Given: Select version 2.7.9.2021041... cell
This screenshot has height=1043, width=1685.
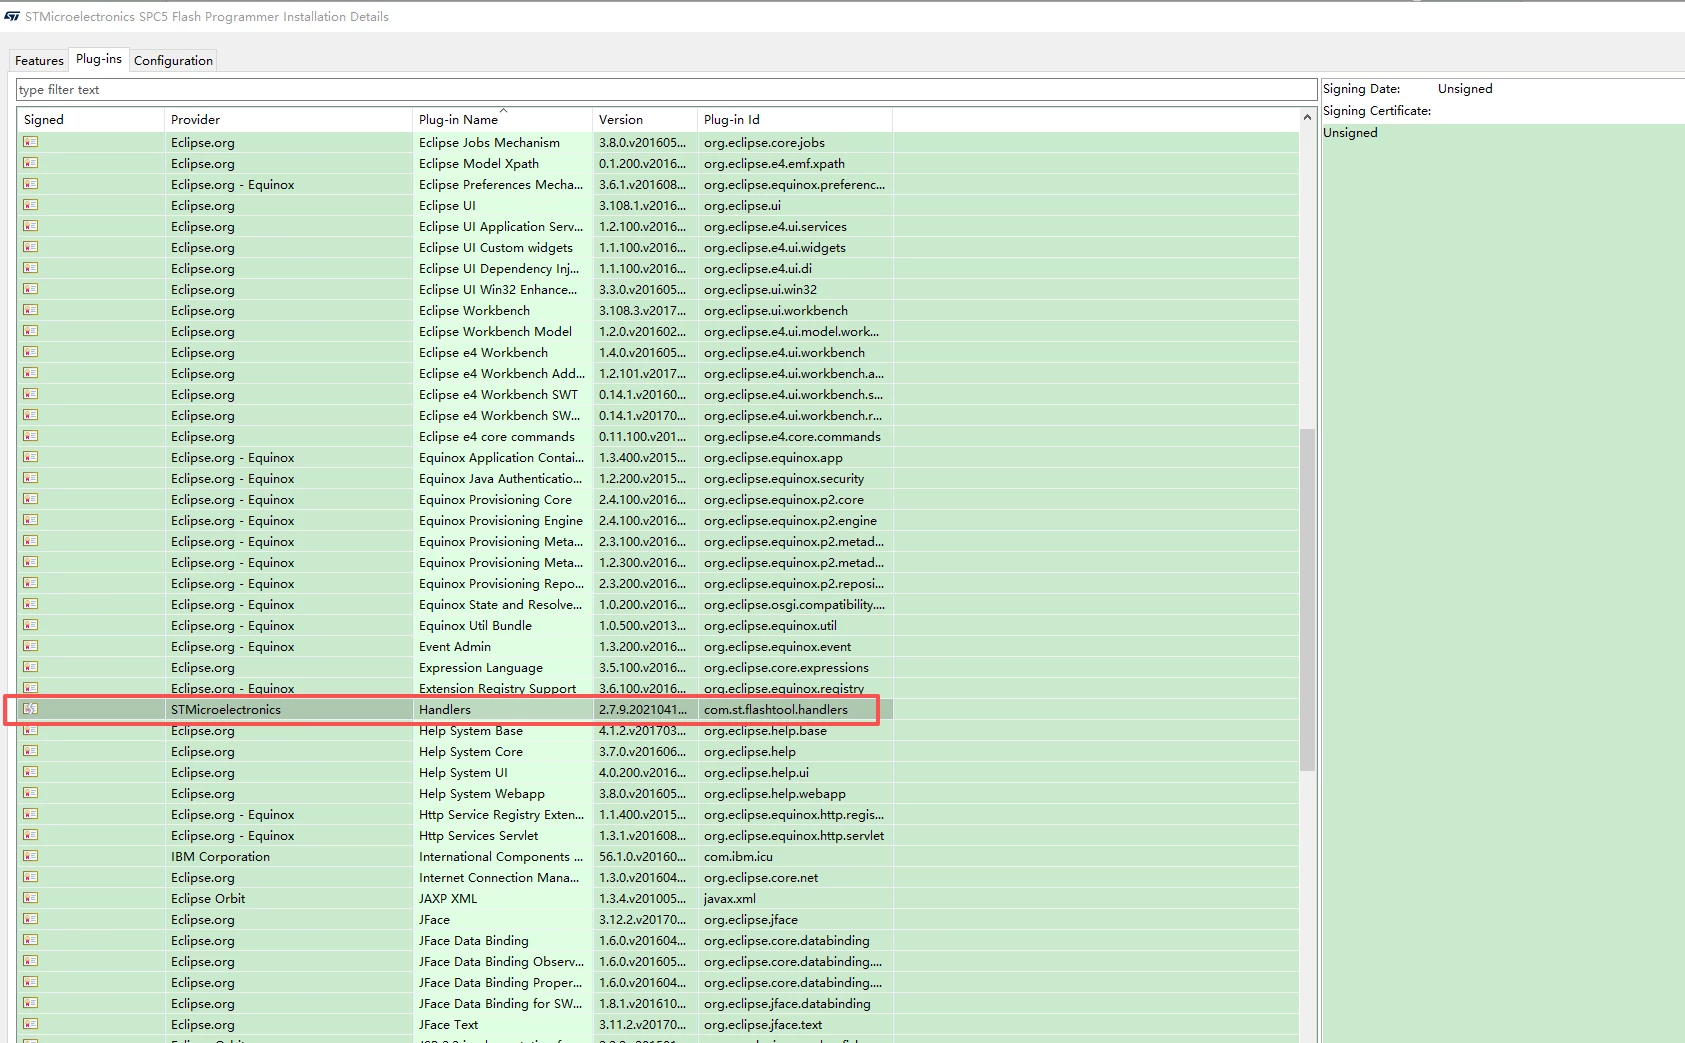Looking at the screenshot, I should [x=643, y=709].
